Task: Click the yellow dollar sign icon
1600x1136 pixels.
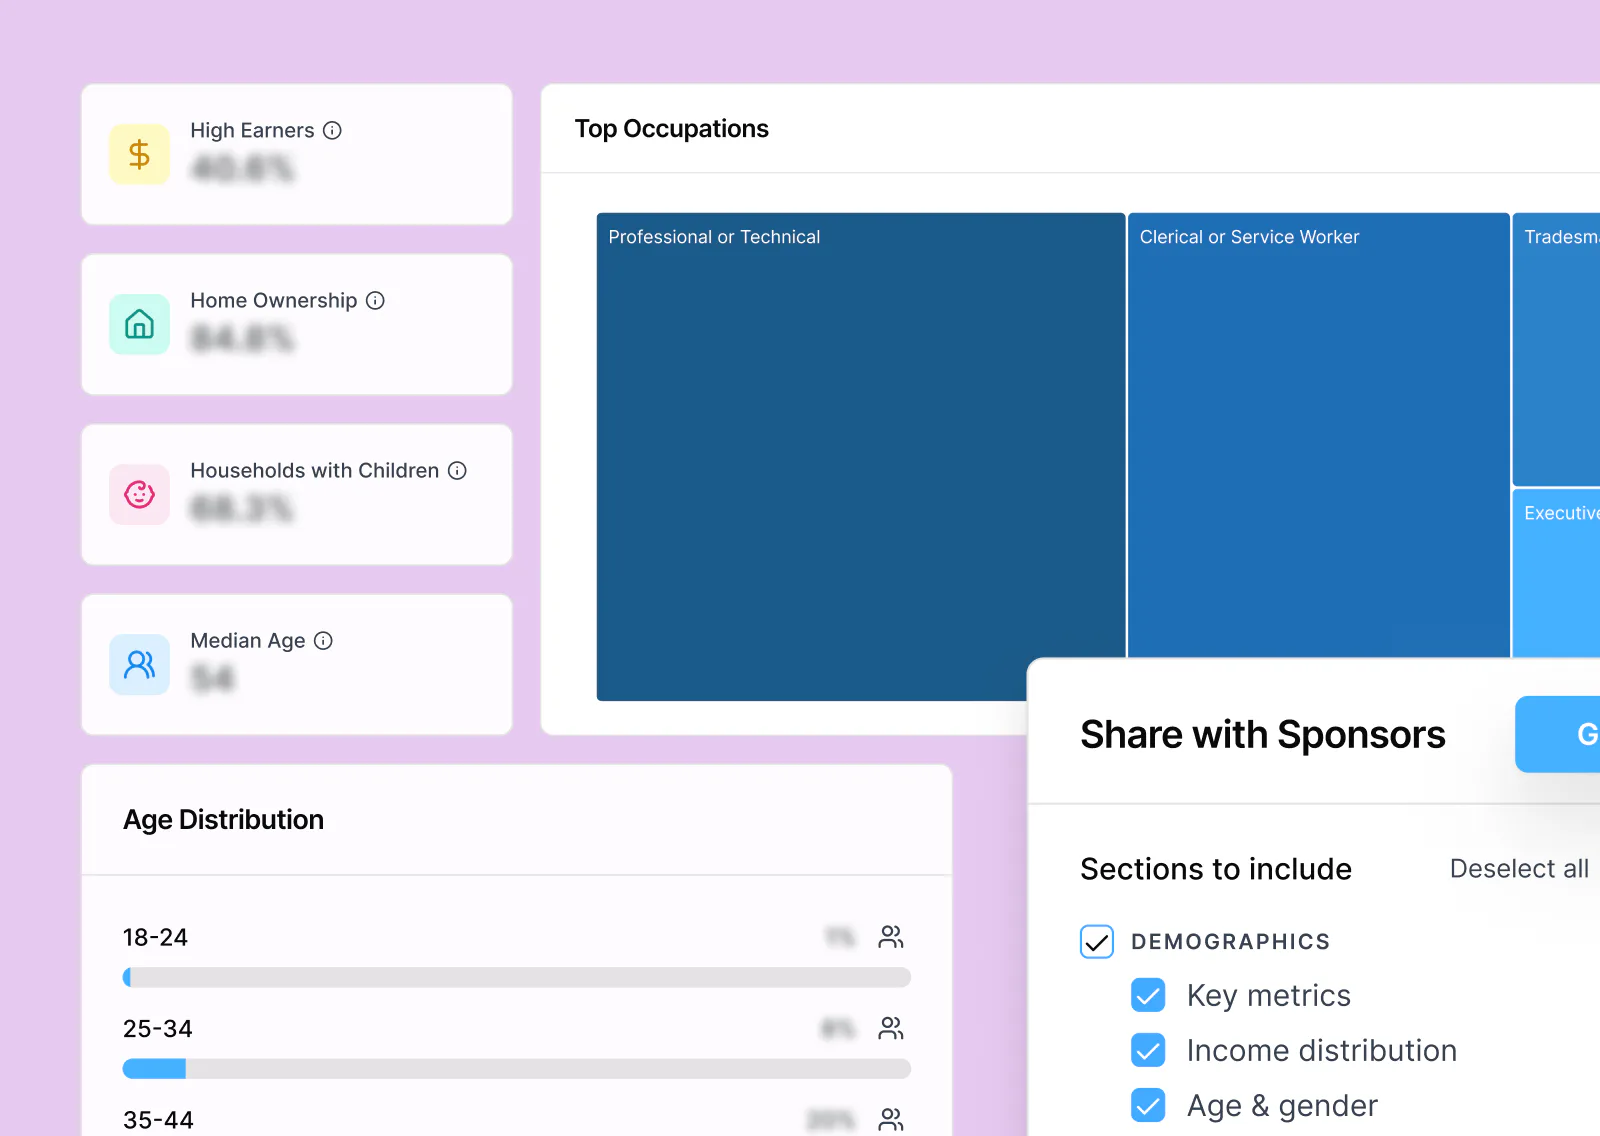Action: 139,154
